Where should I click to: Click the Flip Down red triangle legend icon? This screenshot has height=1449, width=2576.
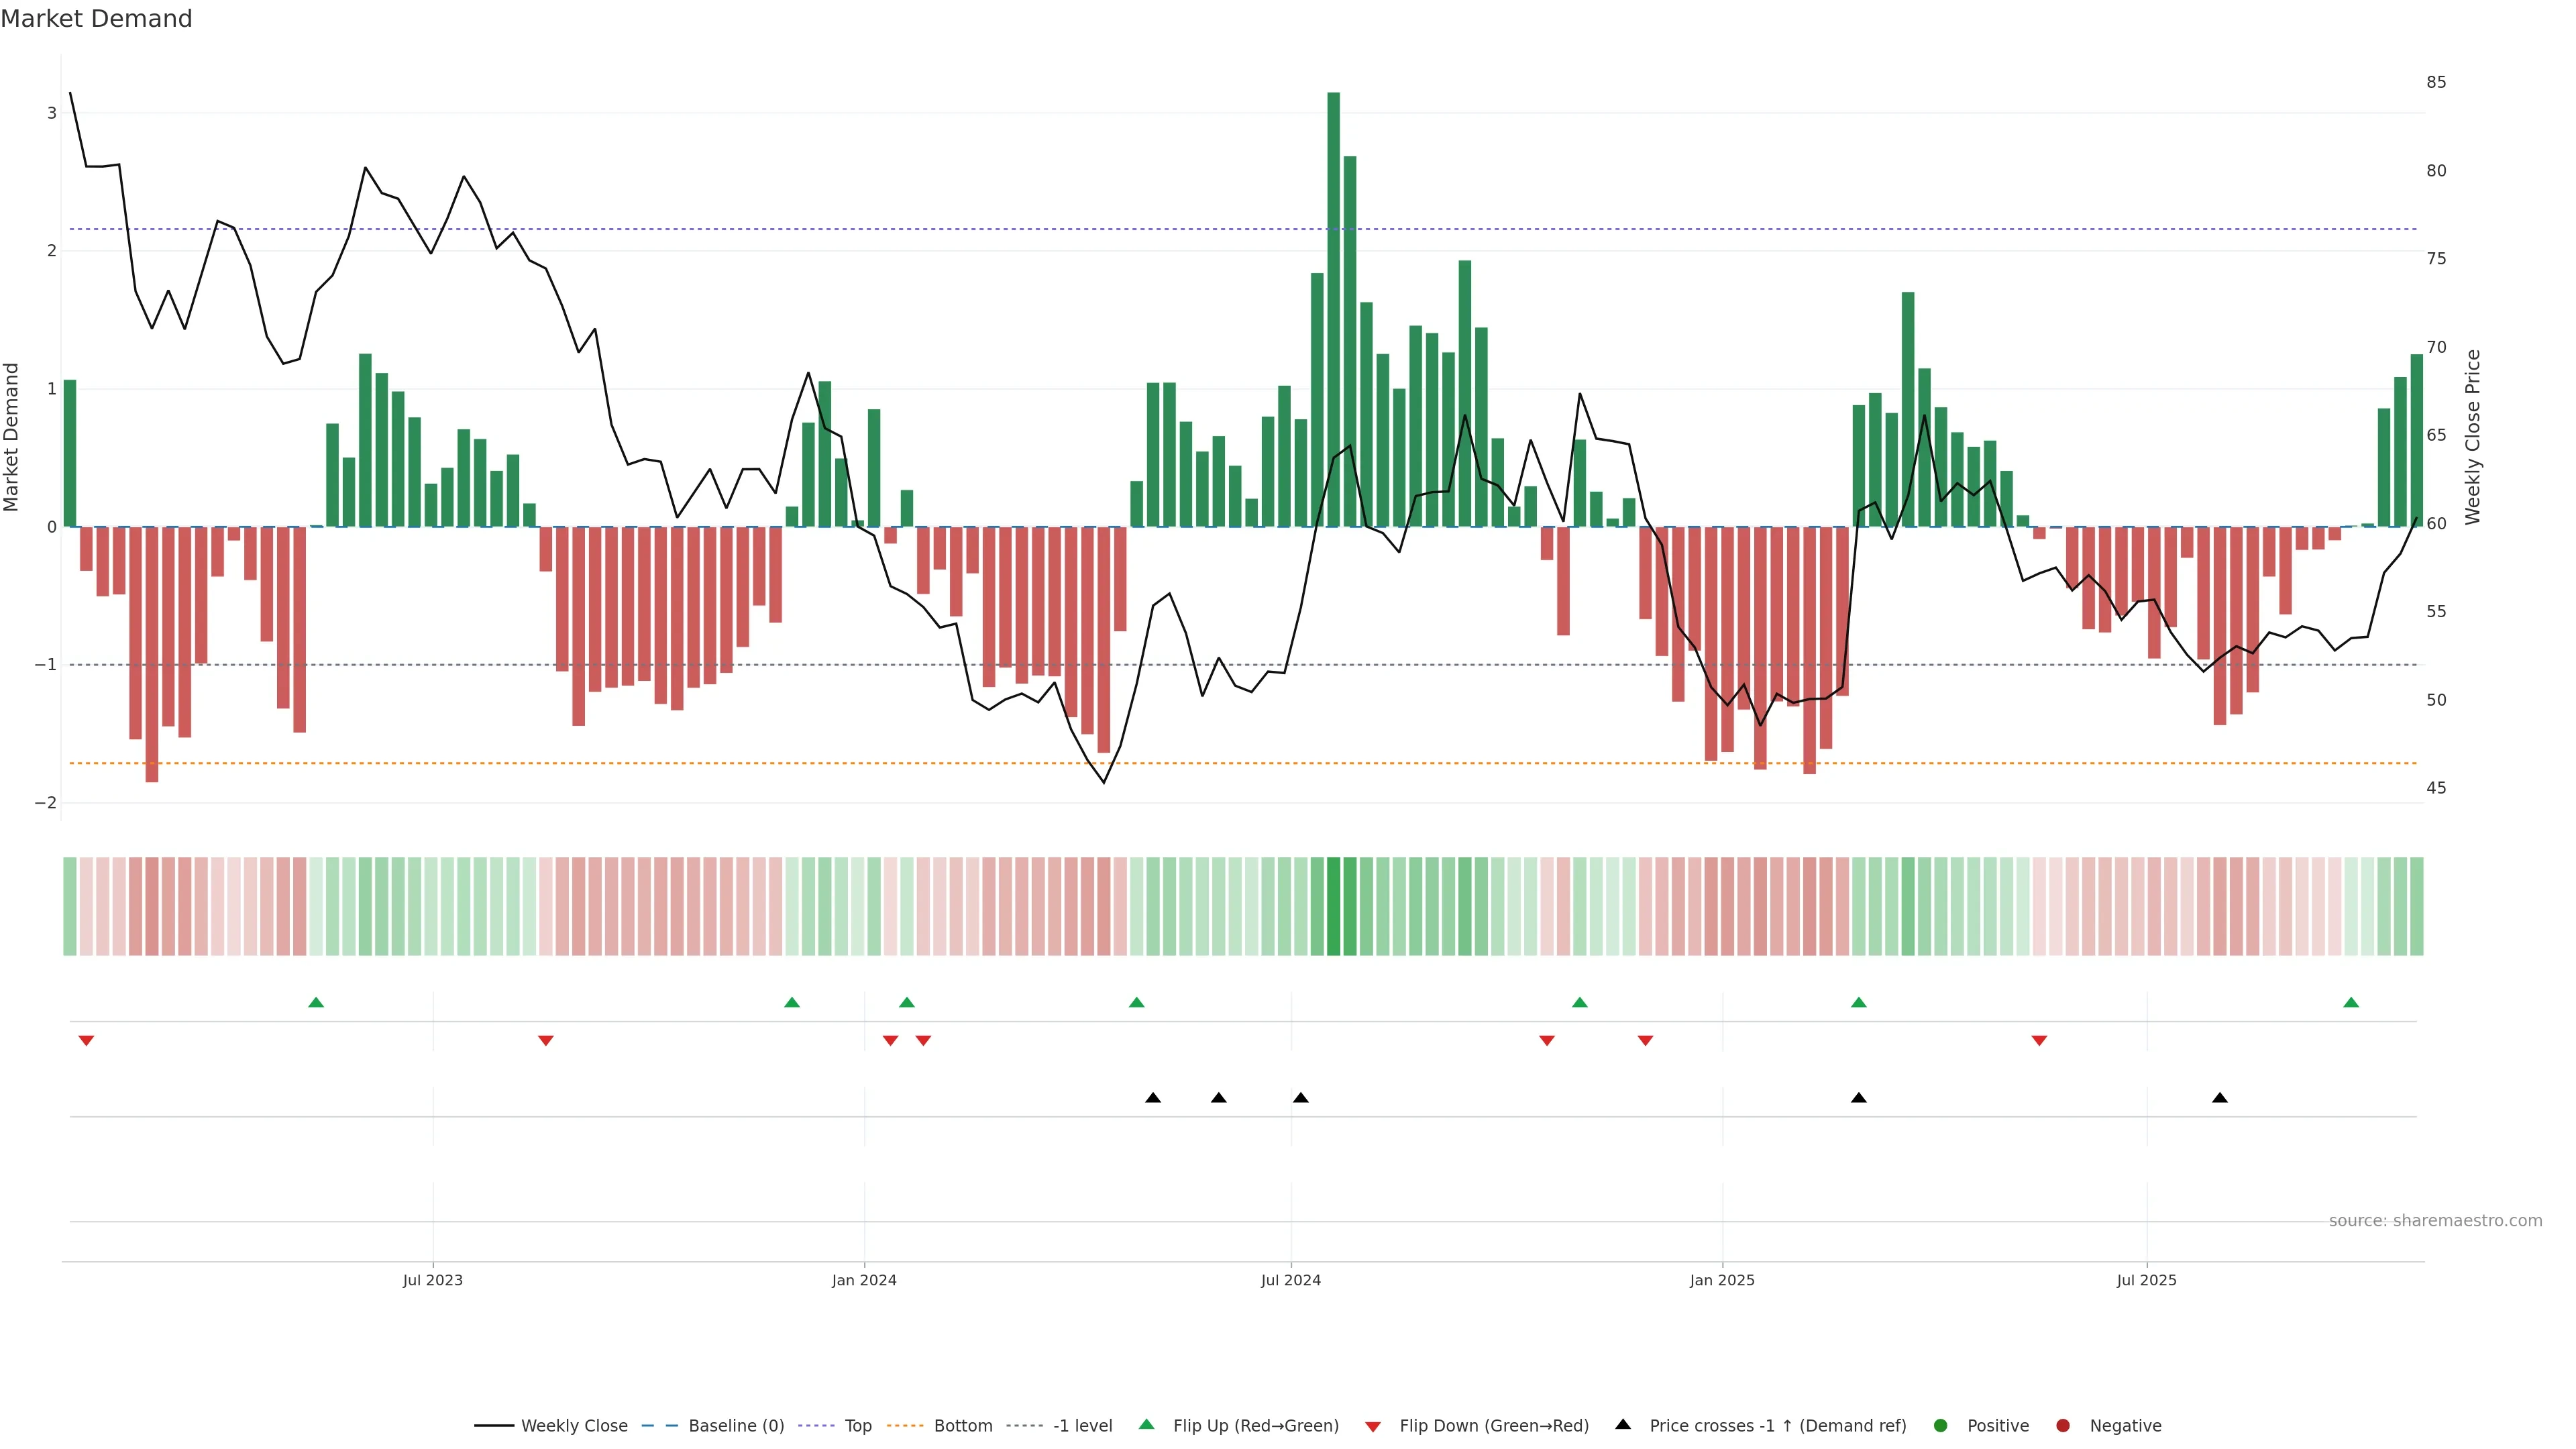[x=1373, y=1426]
